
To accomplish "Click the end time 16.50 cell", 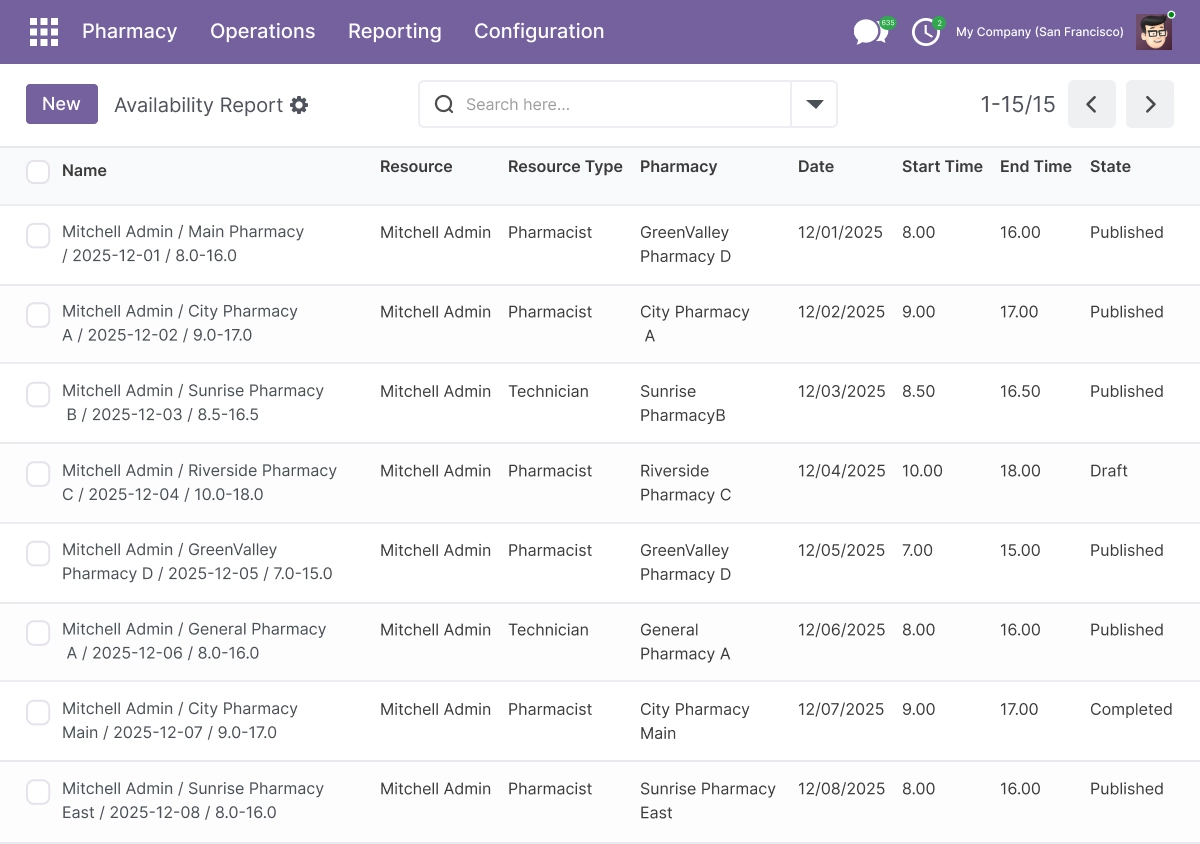I will 1020,392.
